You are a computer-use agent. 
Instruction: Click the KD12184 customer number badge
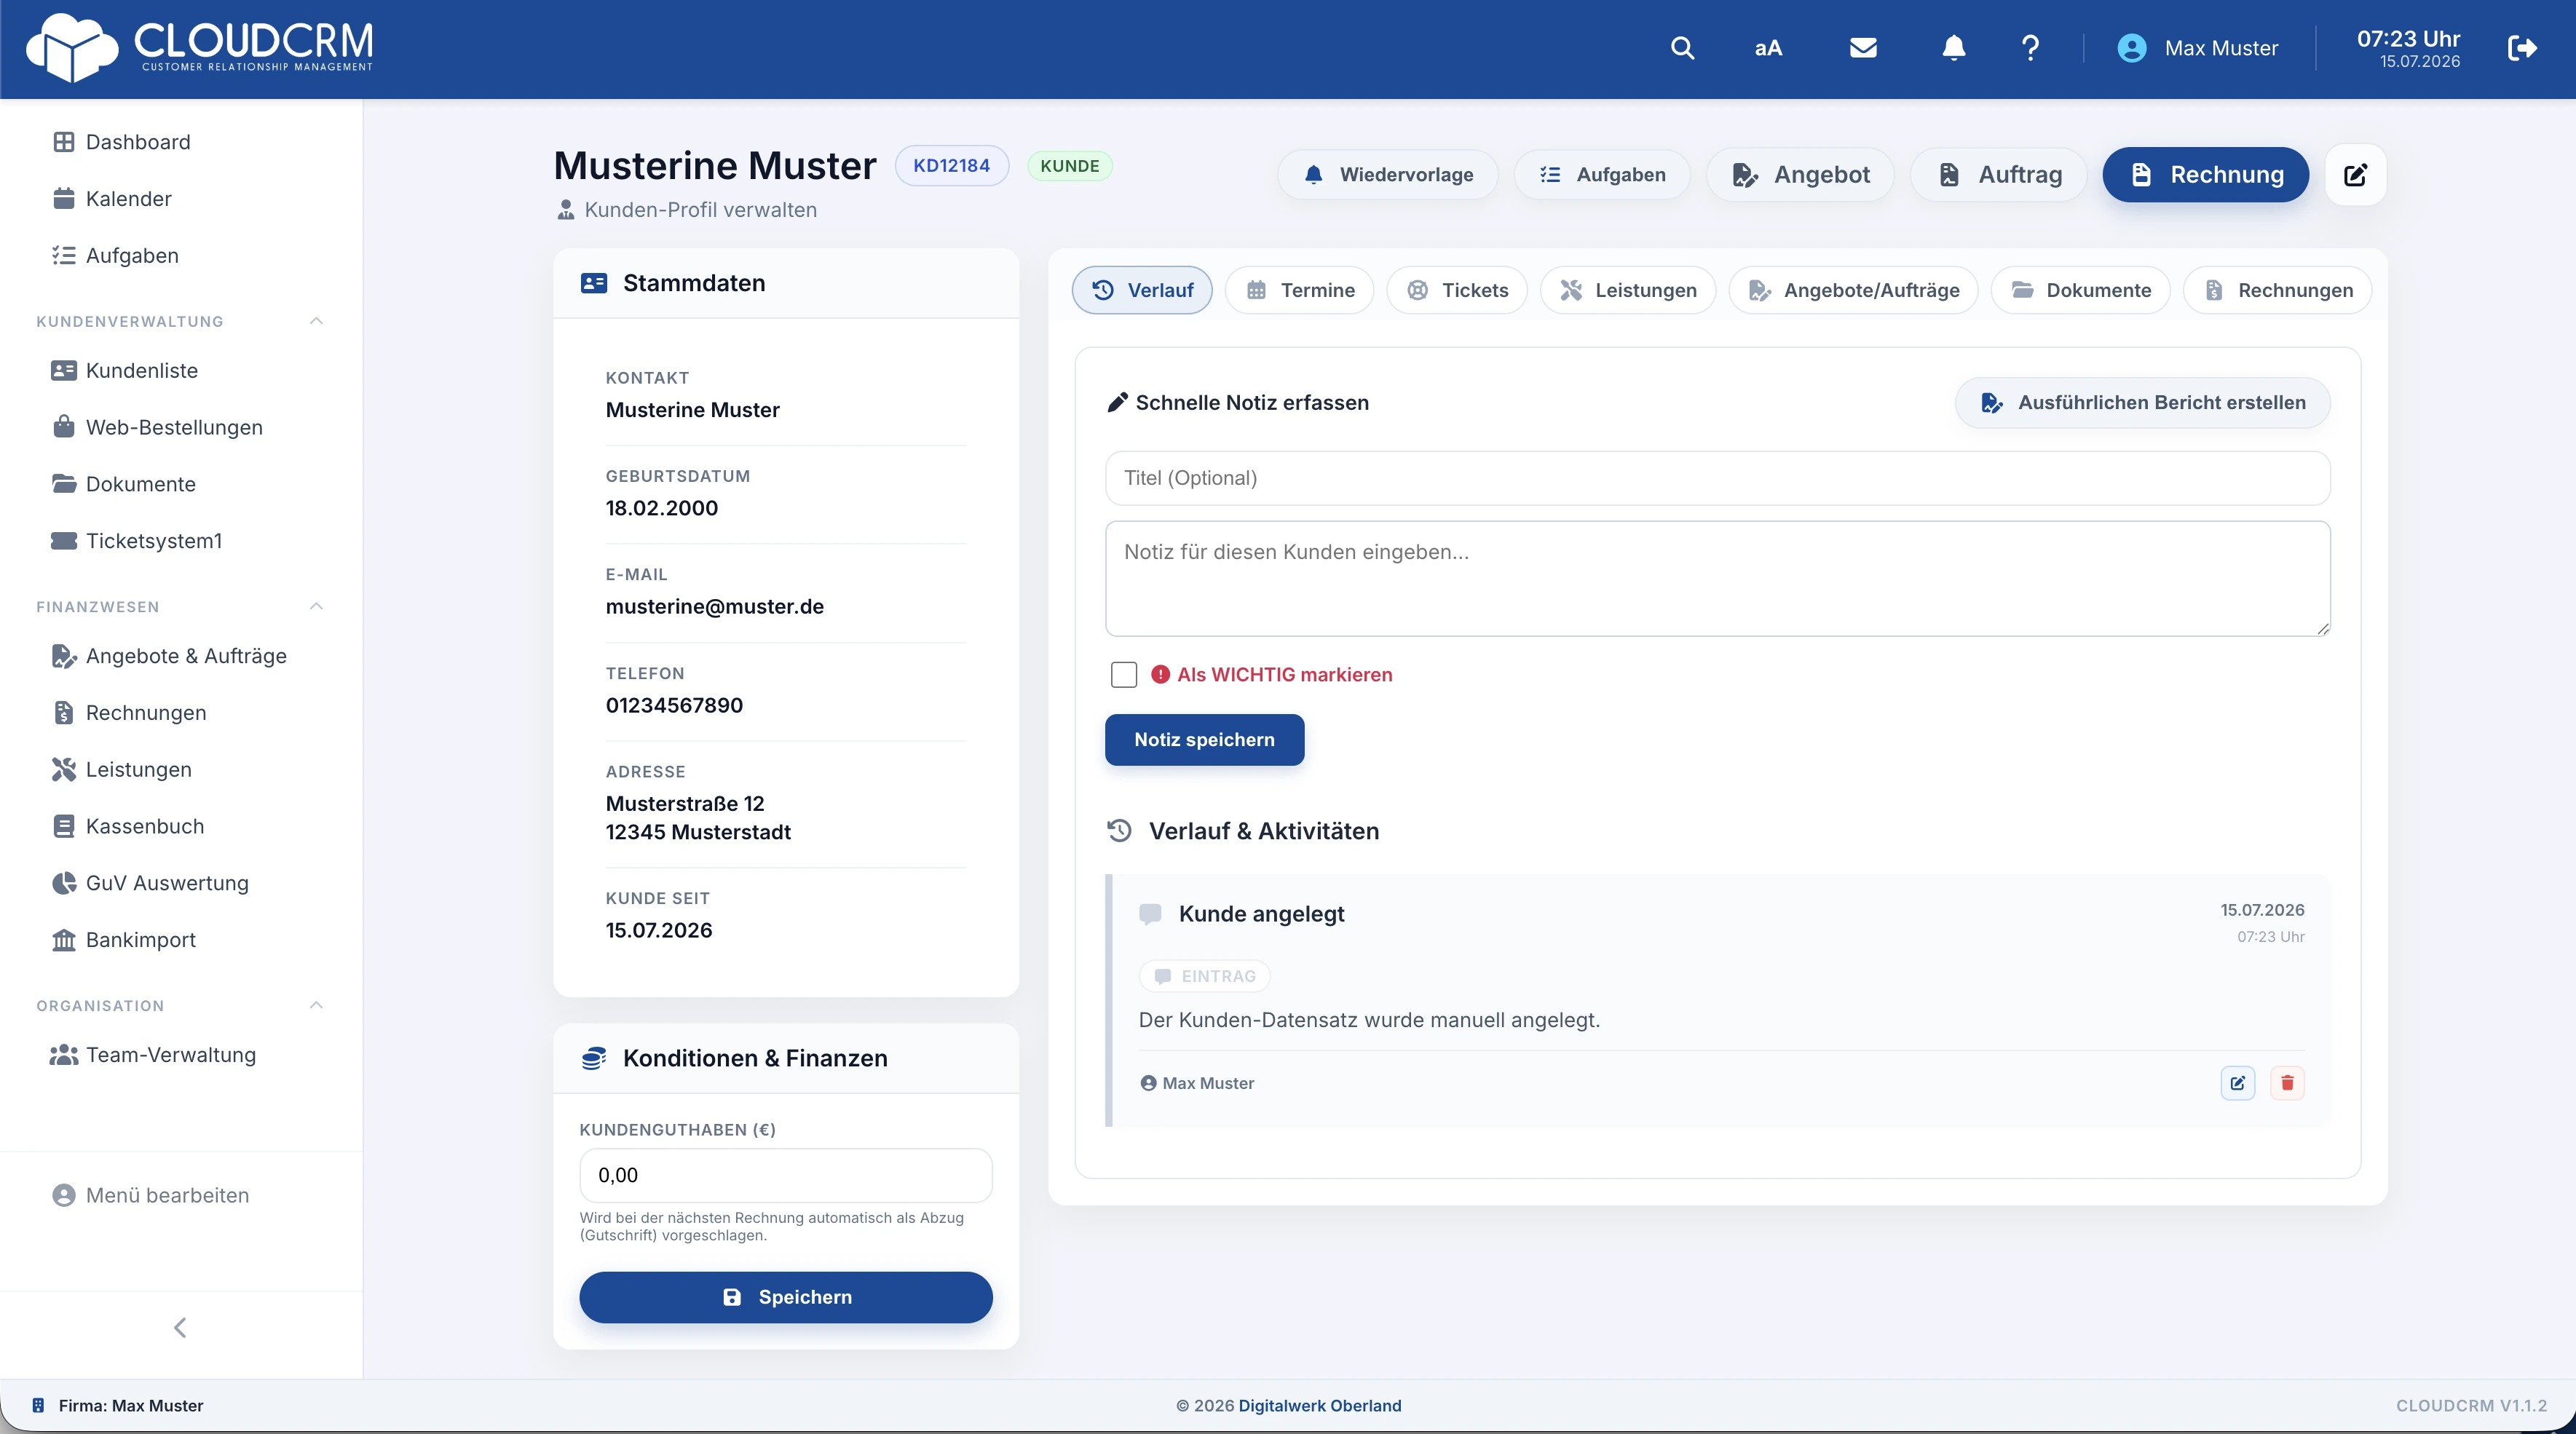coord(951,166)
